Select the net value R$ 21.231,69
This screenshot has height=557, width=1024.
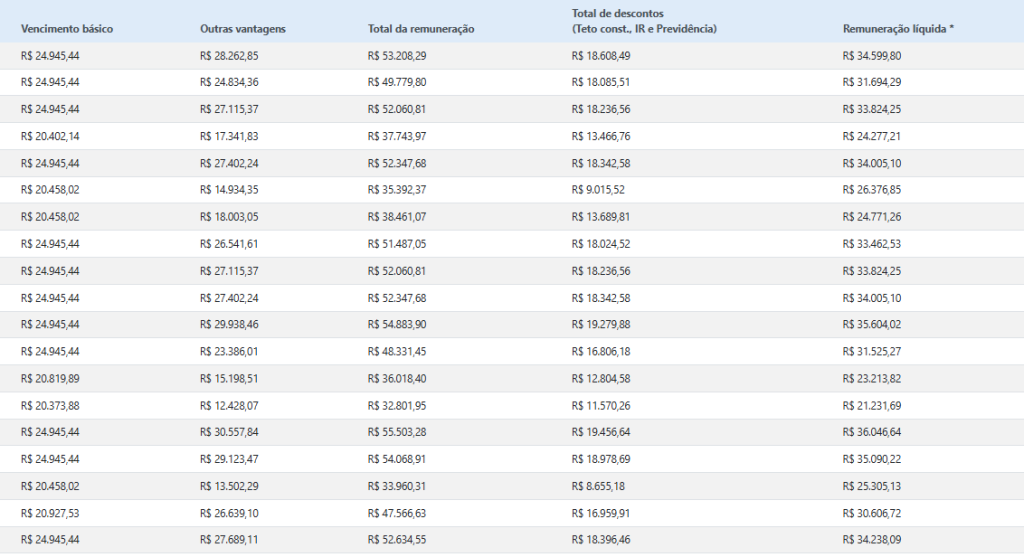pos(872,406)
